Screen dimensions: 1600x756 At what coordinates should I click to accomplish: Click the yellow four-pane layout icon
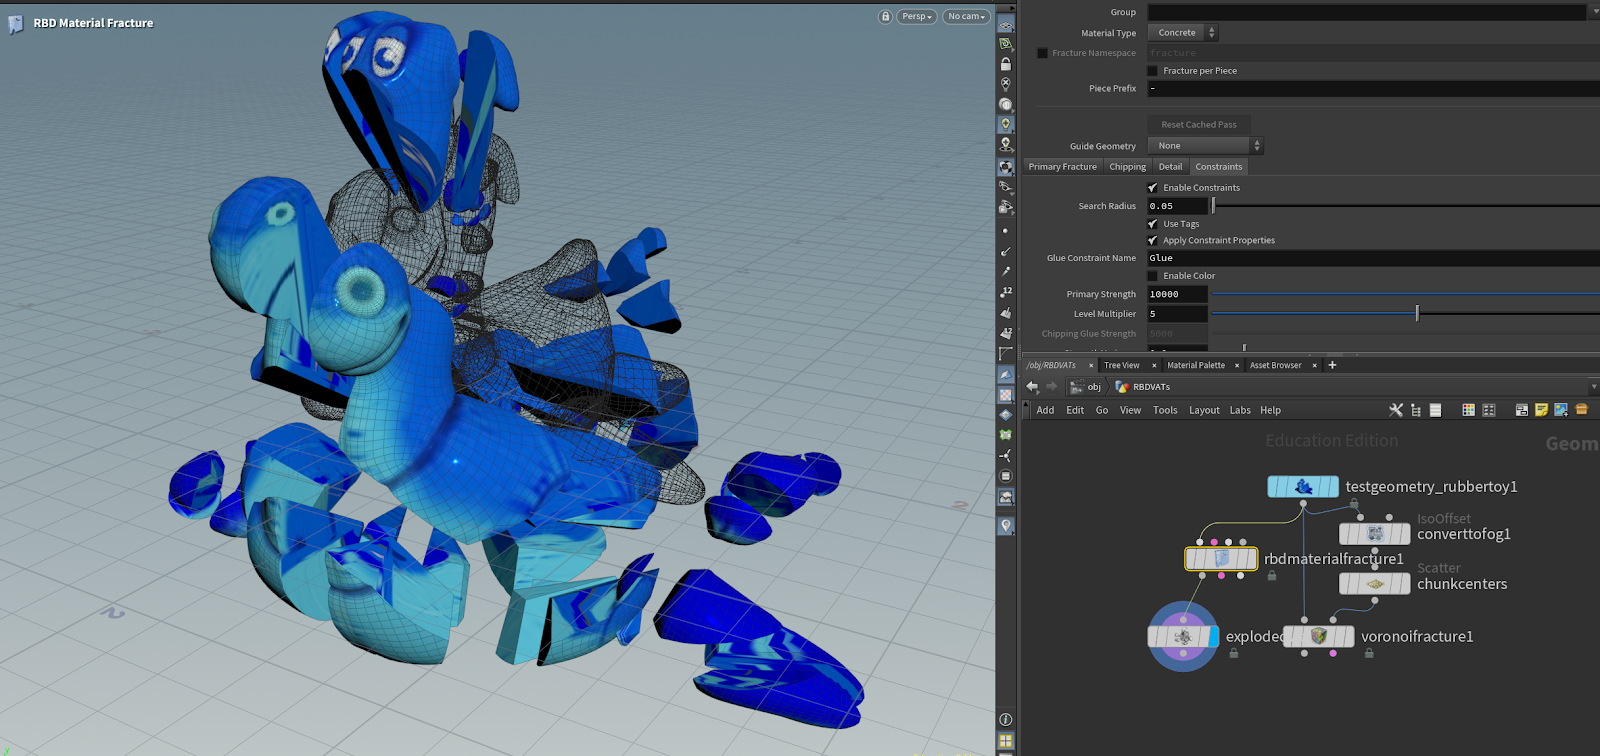tap(1006, 741)
